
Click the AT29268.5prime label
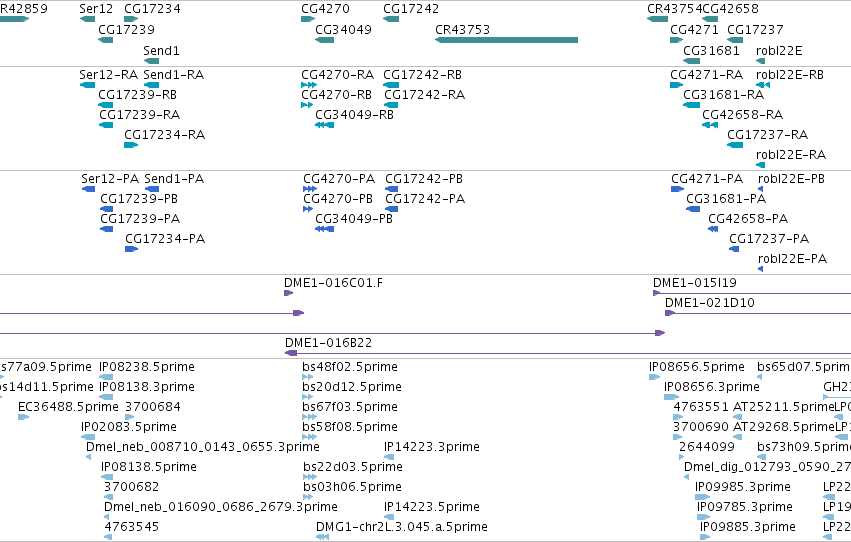[784, 427]
